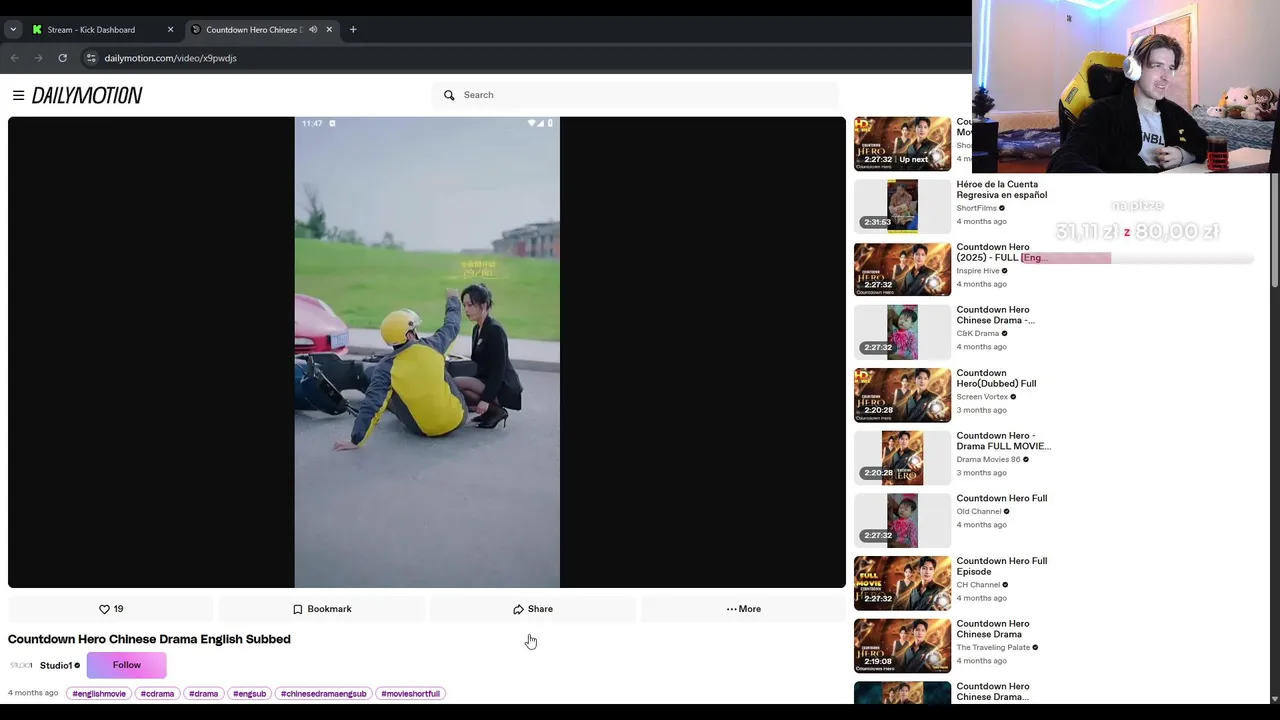1280x720 pixels.
Task: Bookmark this video
Action: tap(322, 609)
